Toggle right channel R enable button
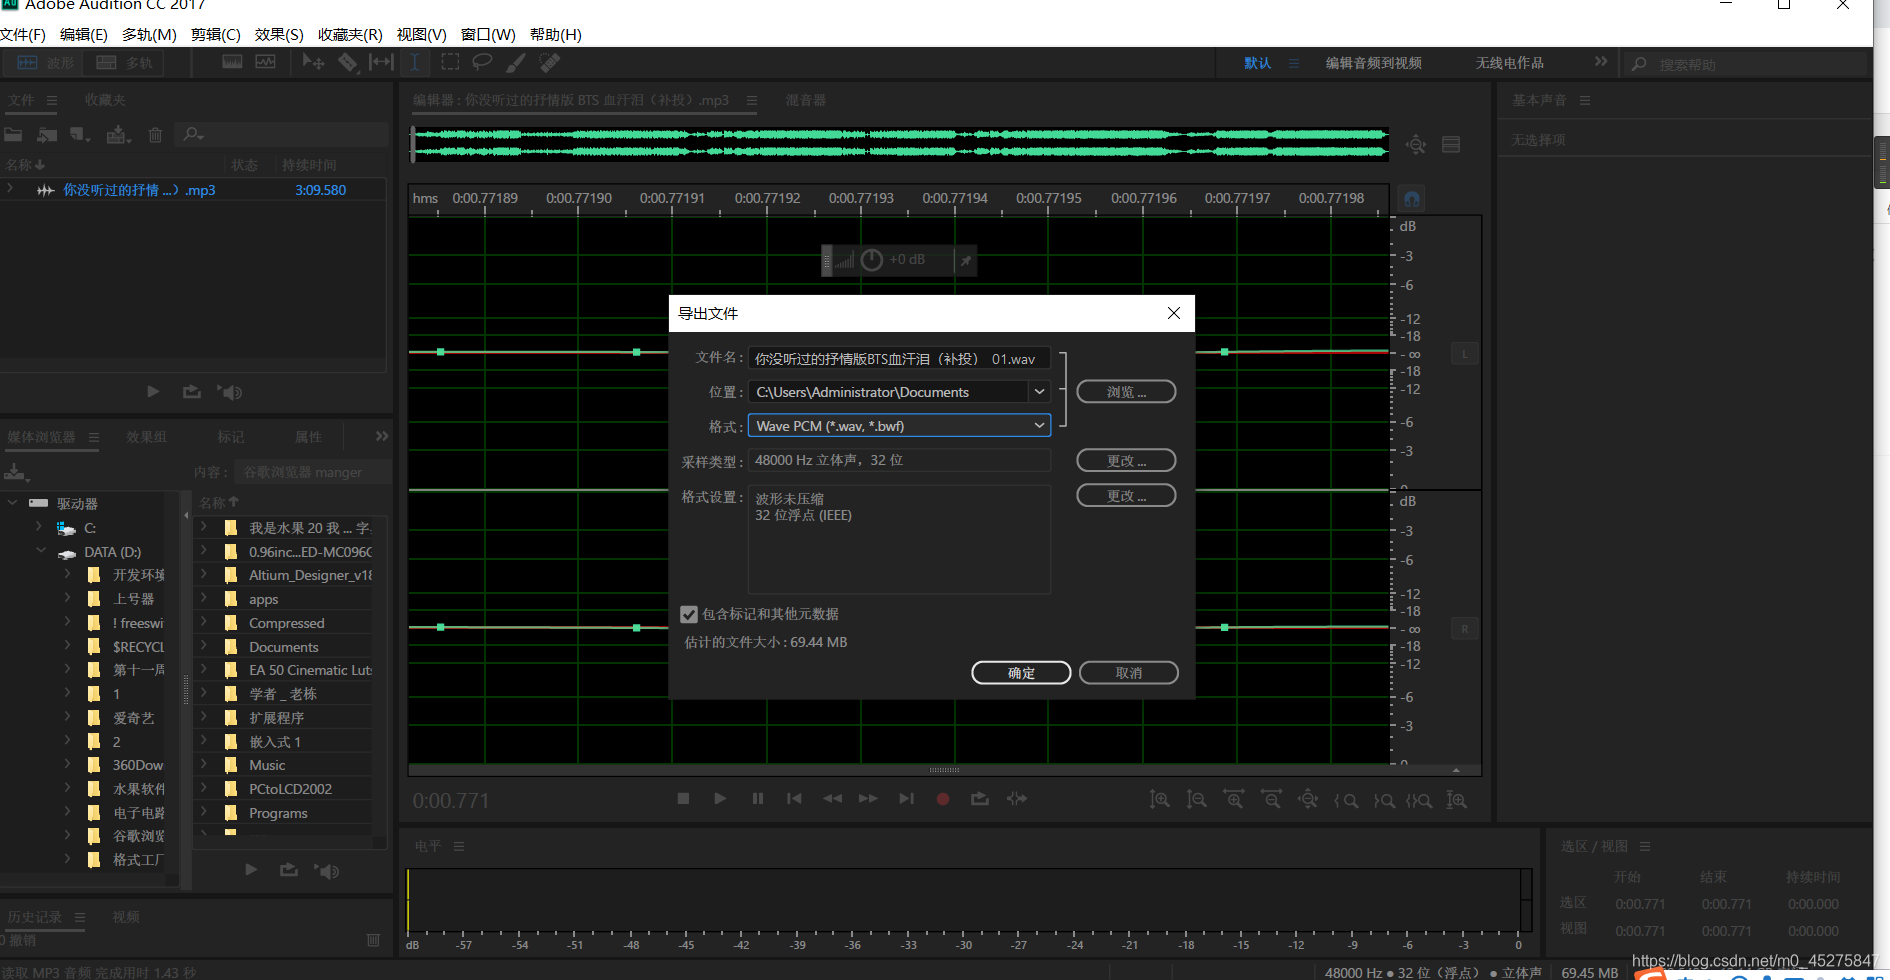The height and width of the screenshot is (980, 1890). coord(1464,629)
